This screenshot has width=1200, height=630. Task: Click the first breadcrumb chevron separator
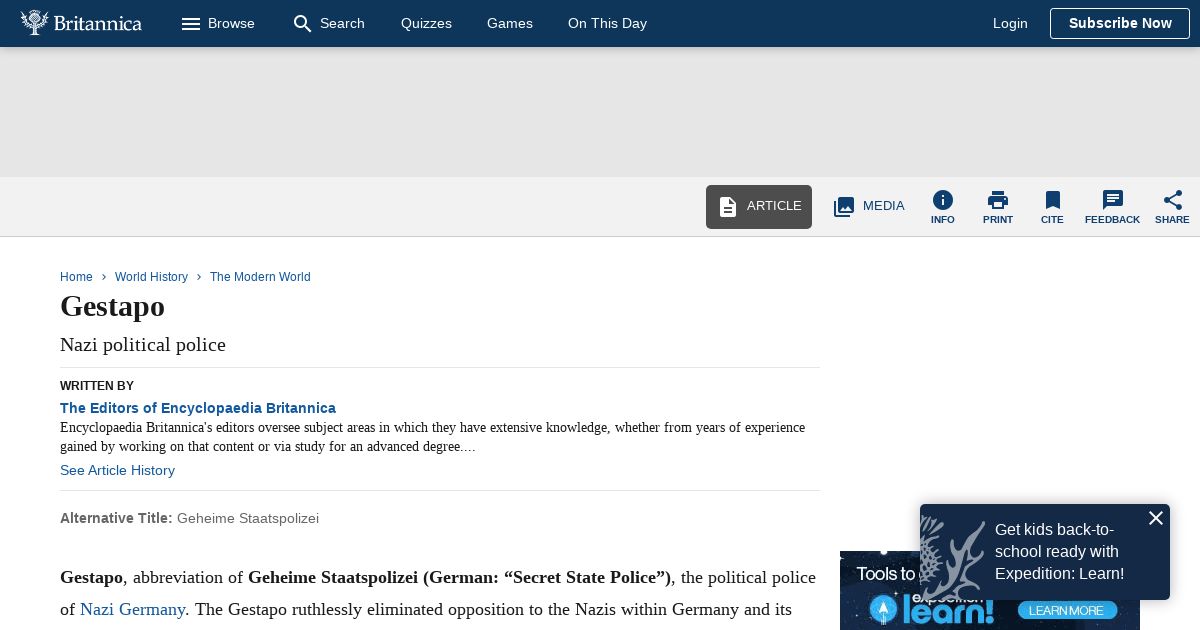(x=103, y=277)
